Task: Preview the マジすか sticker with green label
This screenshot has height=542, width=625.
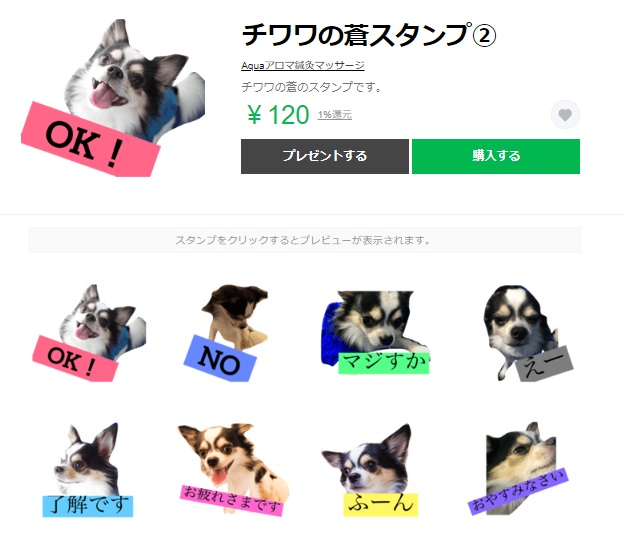Action: (x=375, y=333)
